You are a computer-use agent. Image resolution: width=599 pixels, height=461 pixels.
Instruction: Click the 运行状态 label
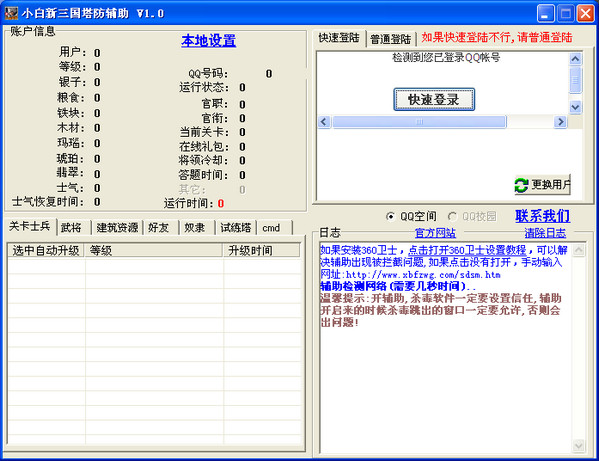204,87
